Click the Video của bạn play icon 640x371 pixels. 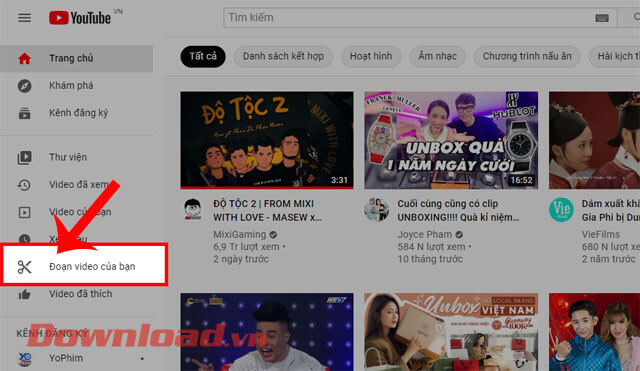24,212
